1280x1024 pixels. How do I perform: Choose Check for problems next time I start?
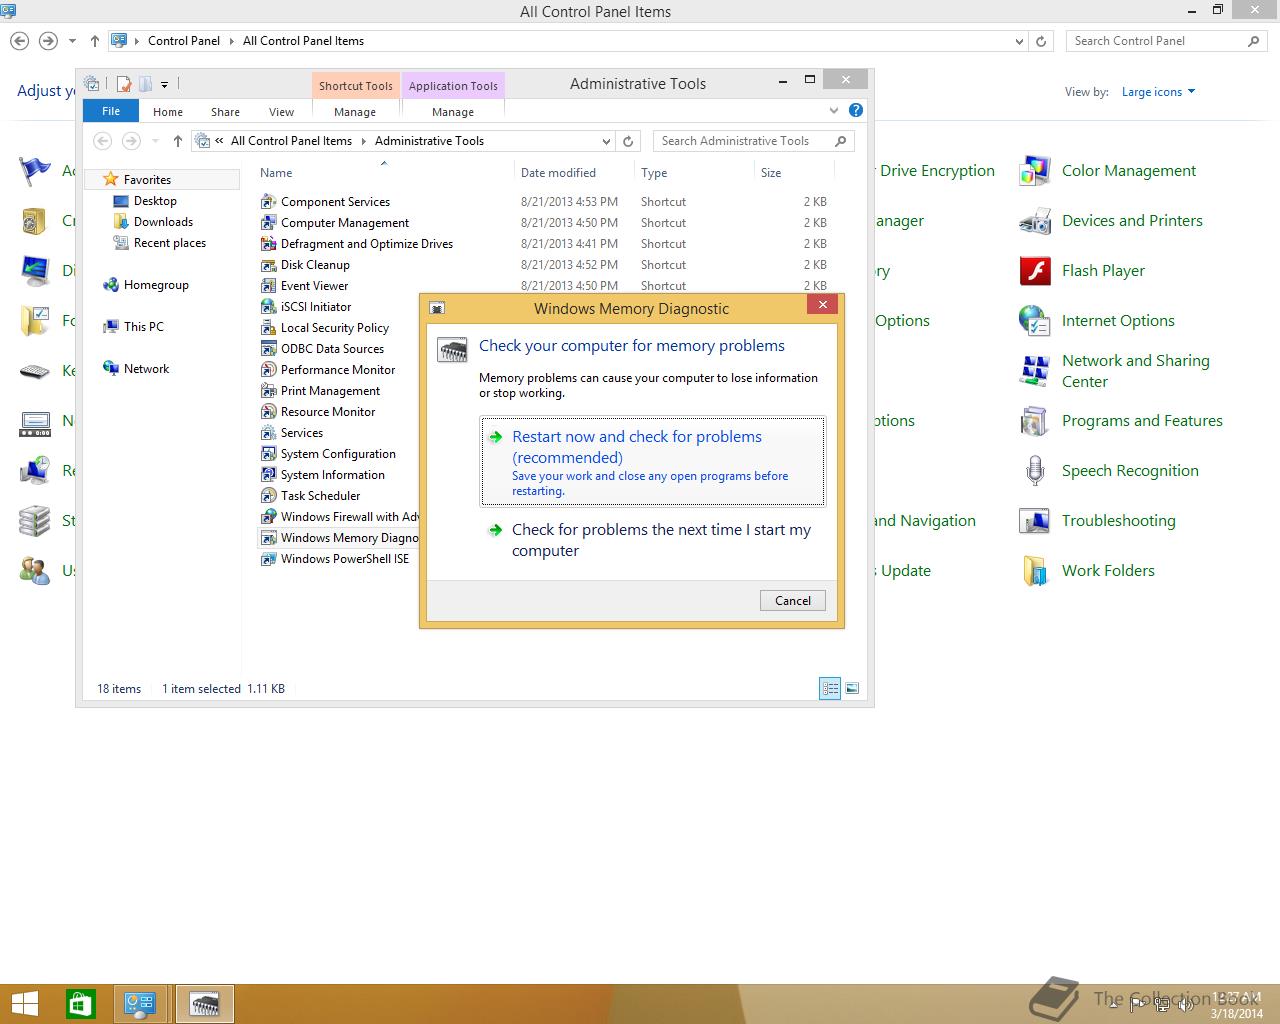coord(653,540)
